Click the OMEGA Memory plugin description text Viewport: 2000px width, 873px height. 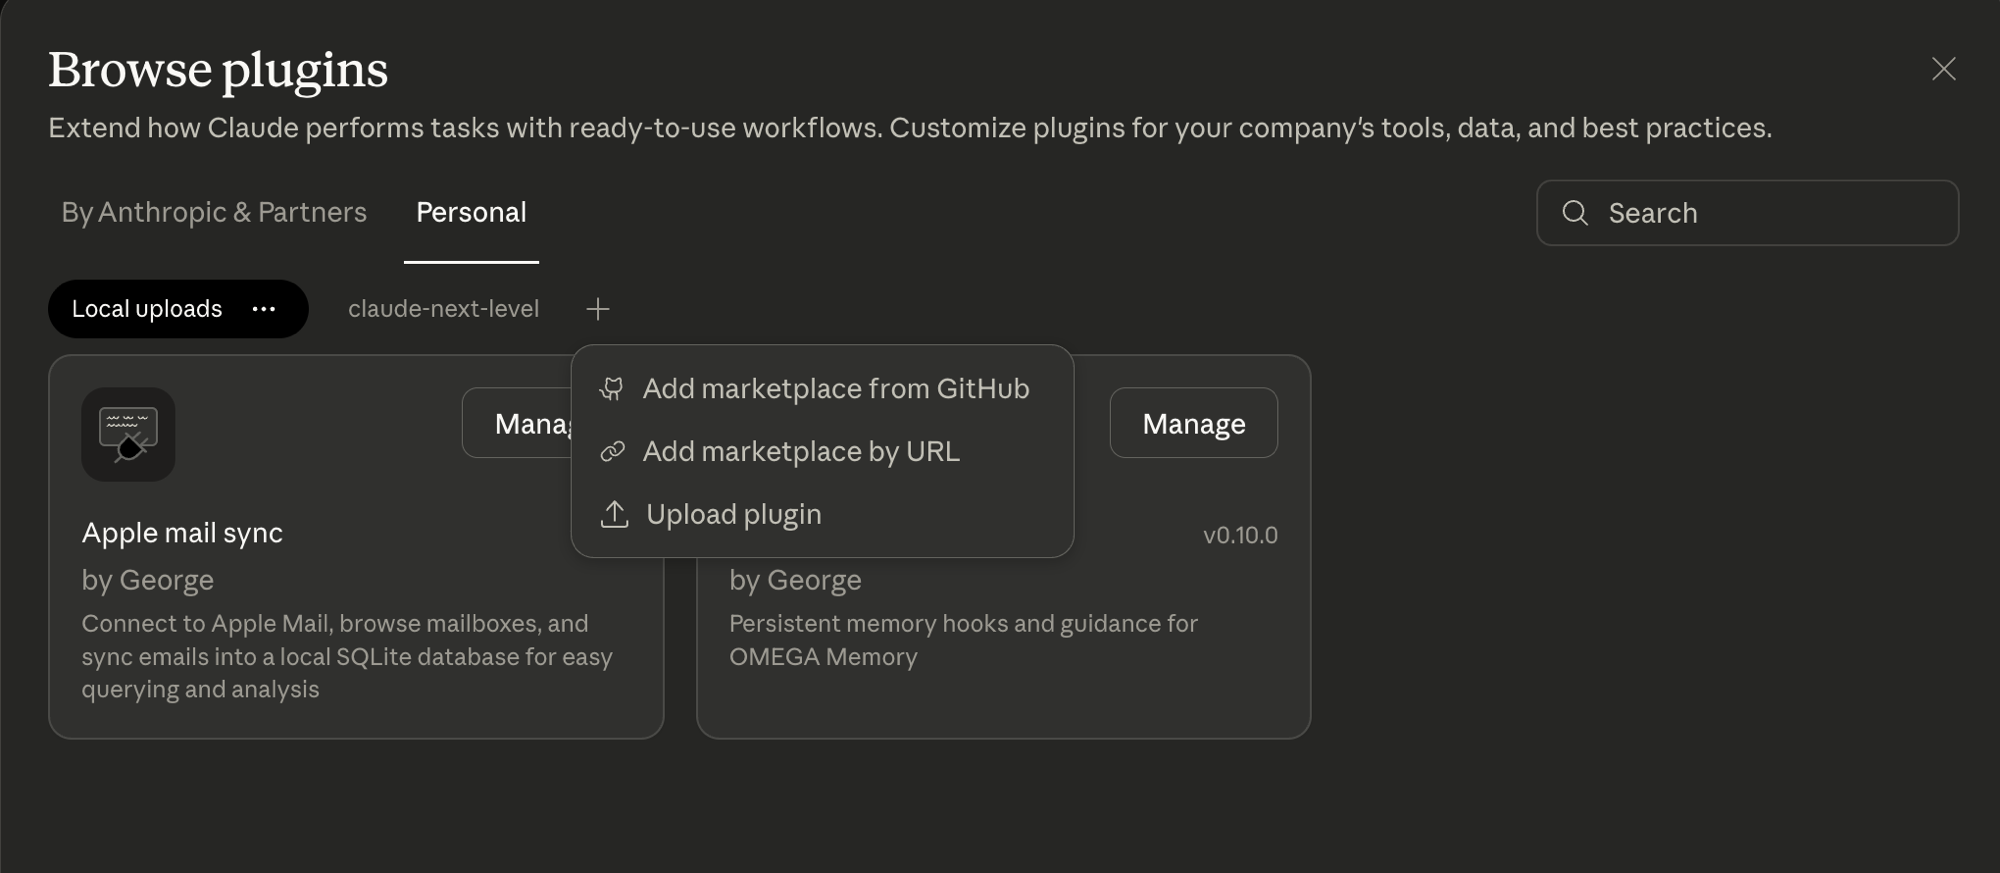pos(963,640)
